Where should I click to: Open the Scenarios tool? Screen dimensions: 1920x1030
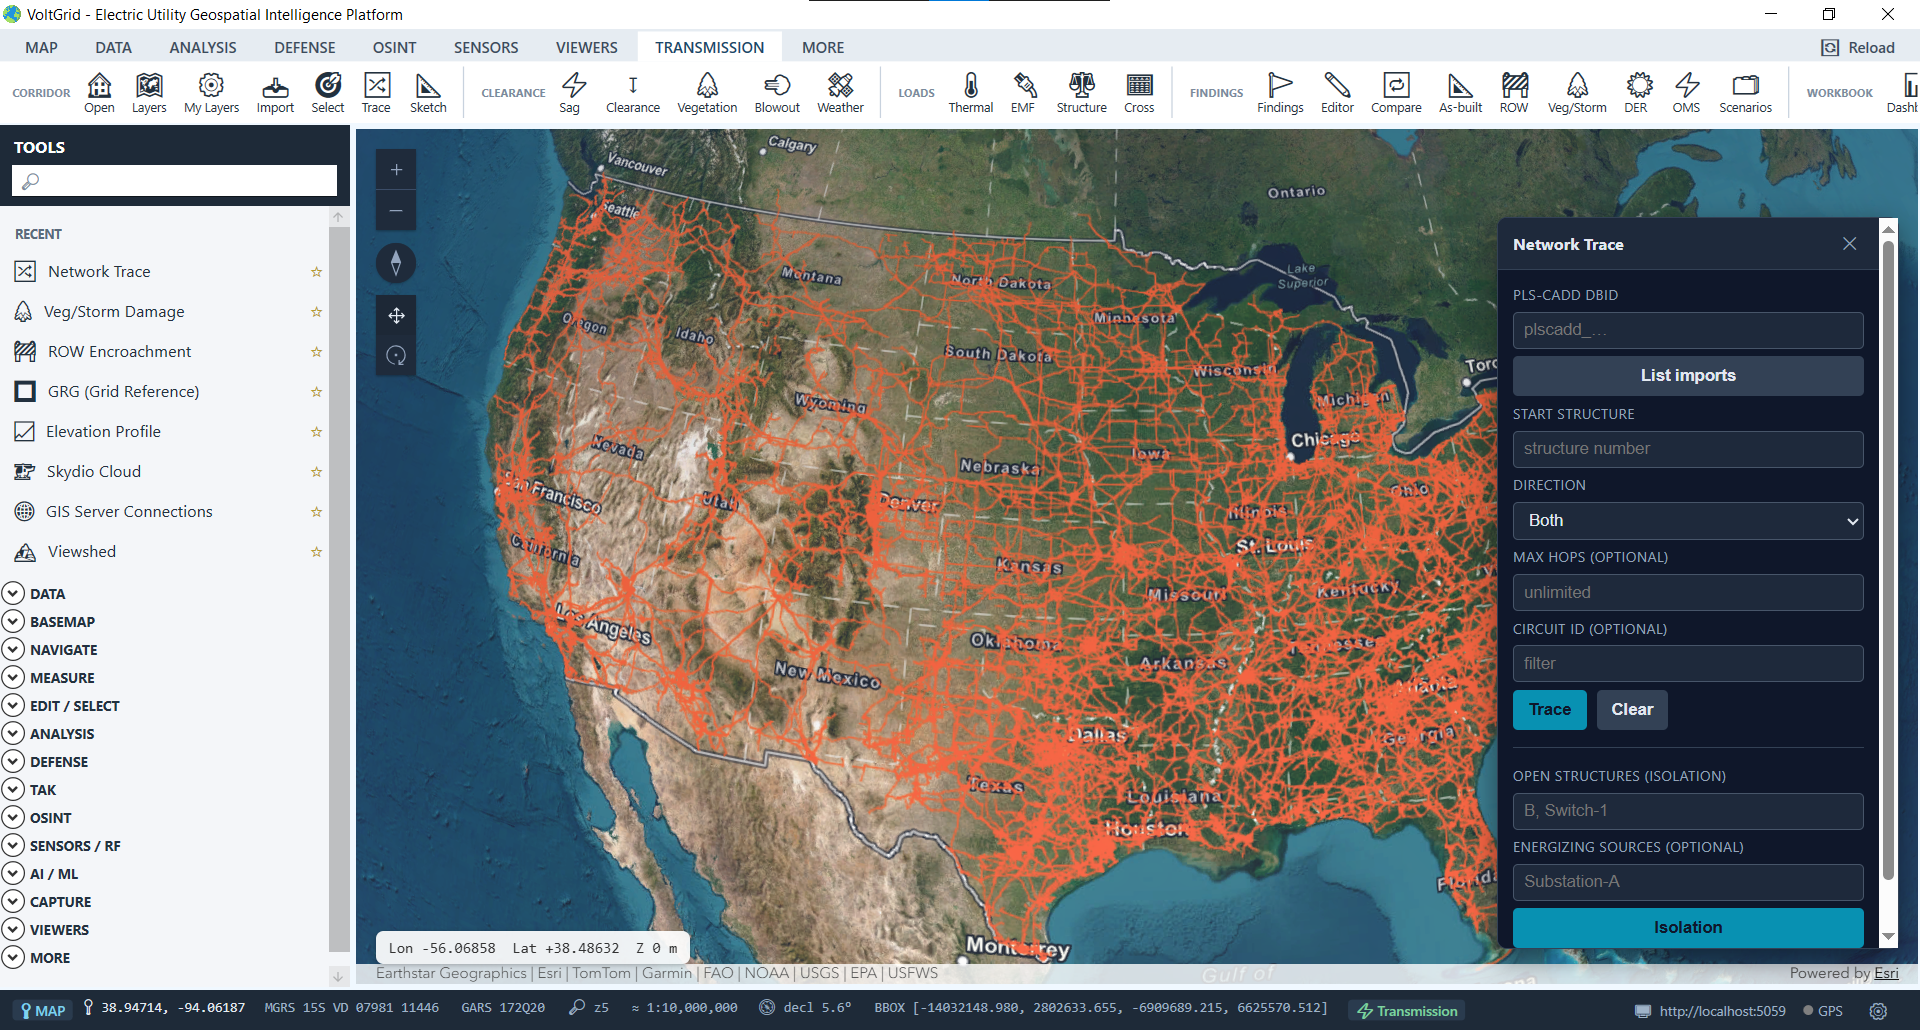pos(1746,93)
